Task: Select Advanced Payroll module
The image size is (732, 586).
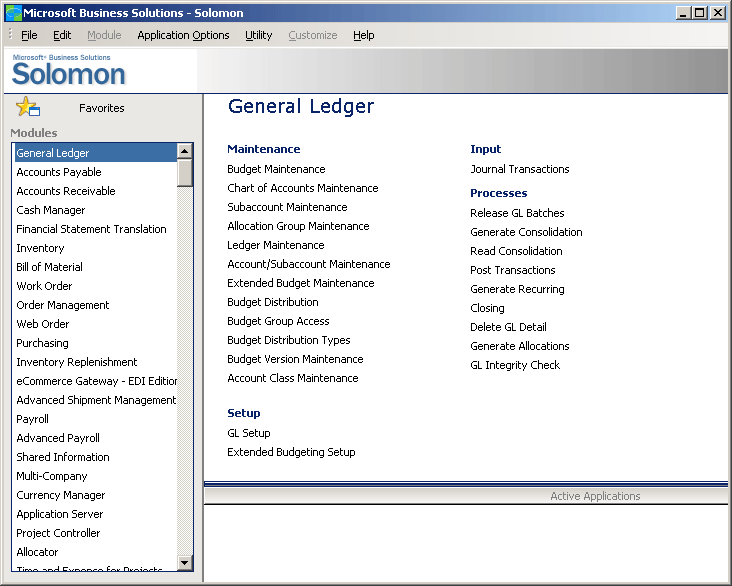Action: point(95,438)
